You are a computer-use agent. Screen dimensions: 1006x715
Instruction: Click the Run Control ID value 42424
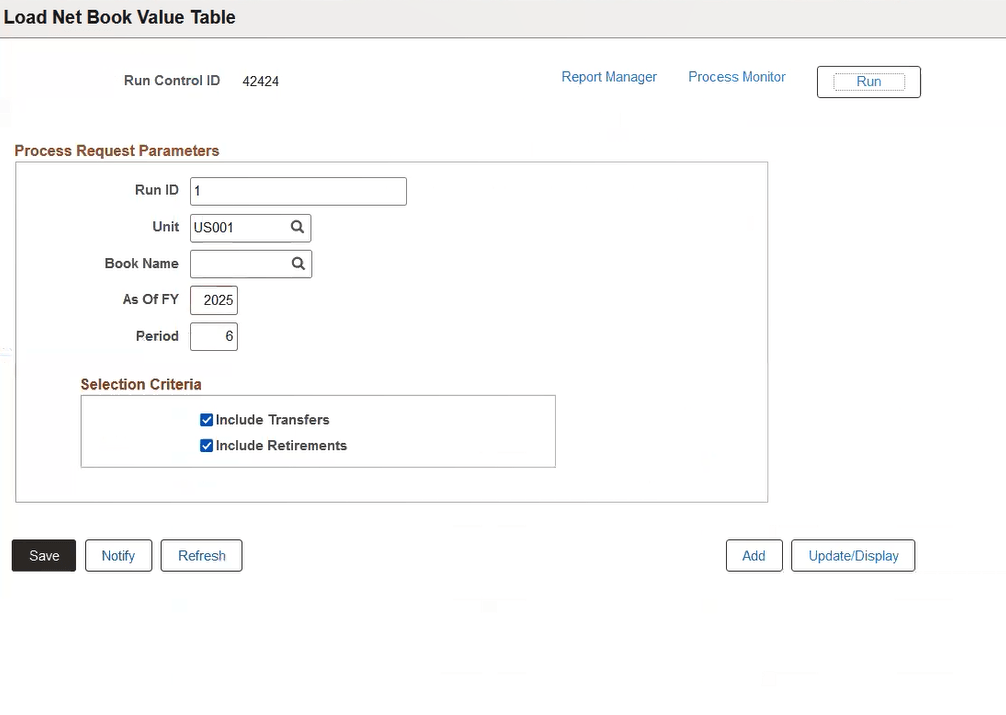click(x=261, y=81)
